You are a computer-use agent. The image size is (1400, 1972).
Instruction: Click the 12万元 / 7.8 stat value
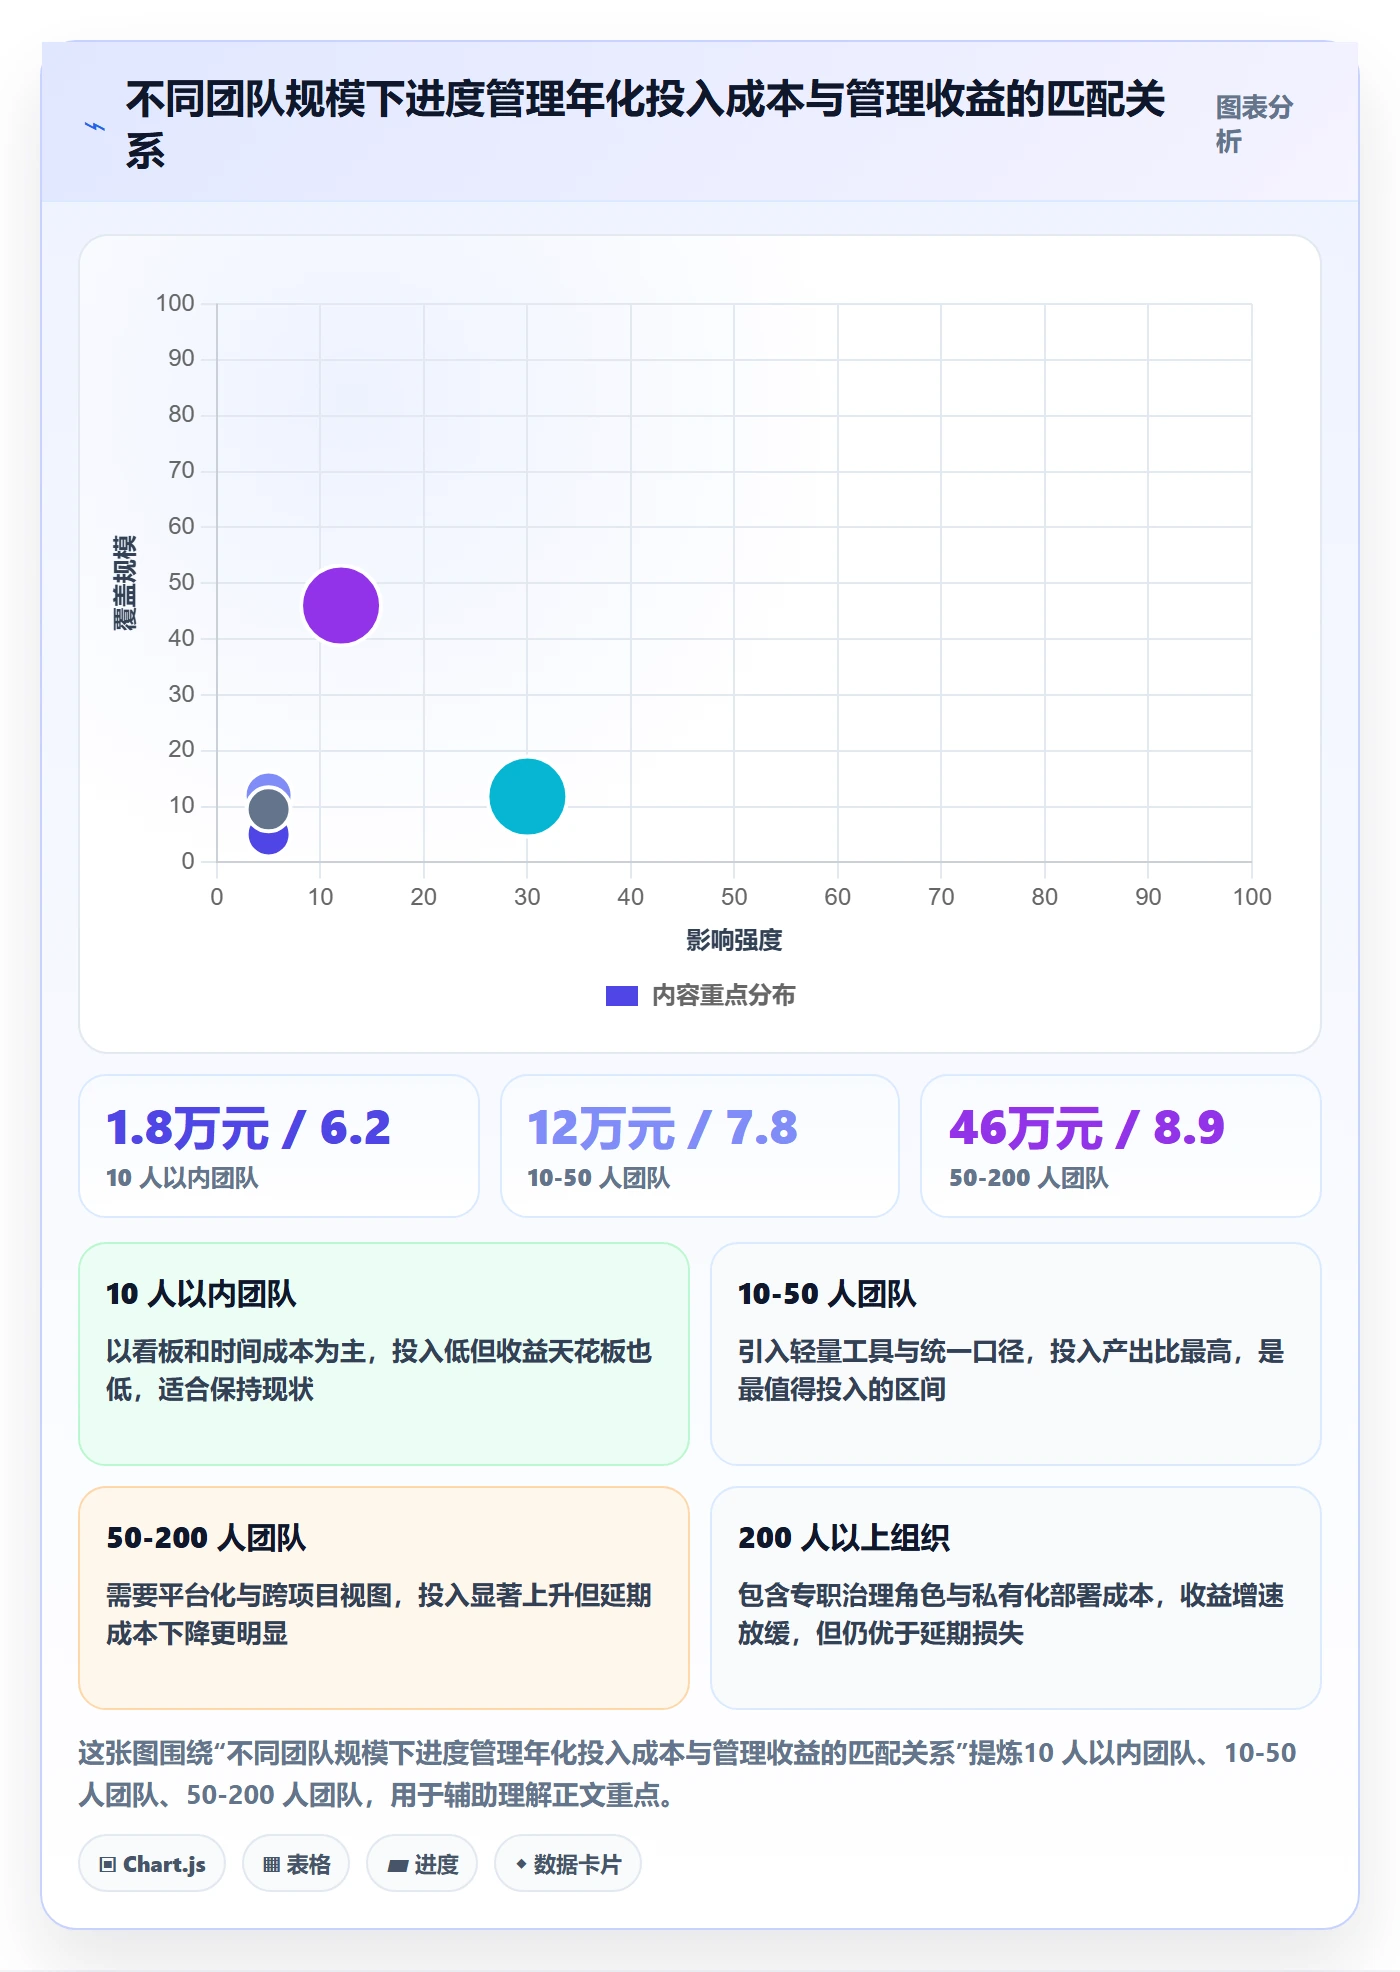[662, 1128]
